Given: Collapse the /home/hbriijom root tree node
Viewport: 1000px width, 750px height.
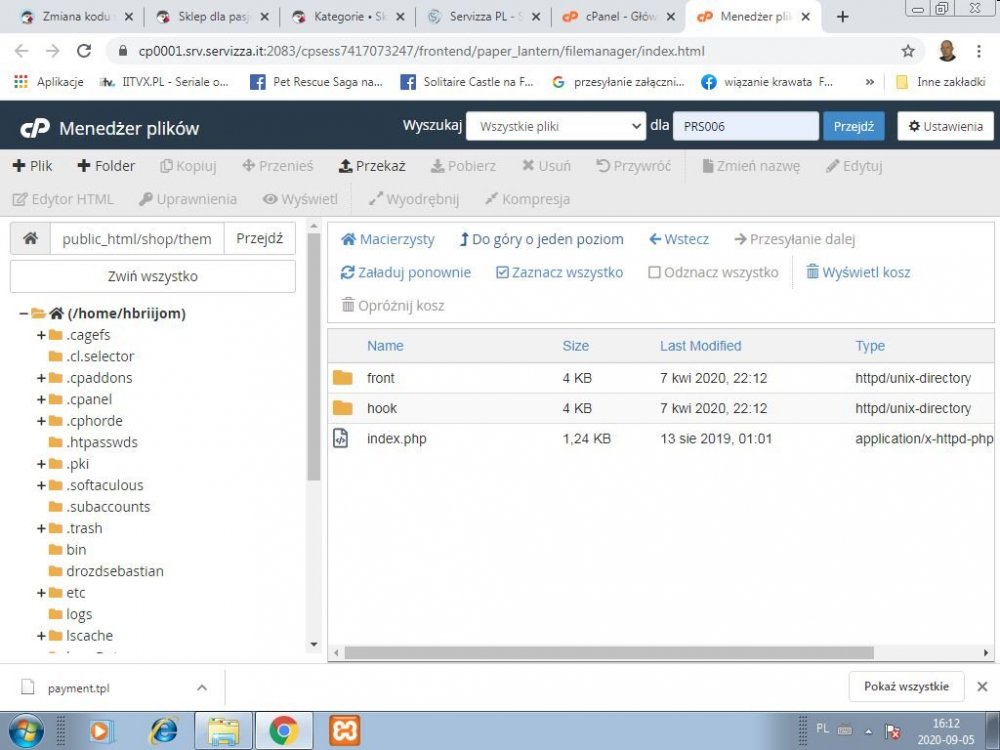Looking at the screenshot, I should coord(24,313).
